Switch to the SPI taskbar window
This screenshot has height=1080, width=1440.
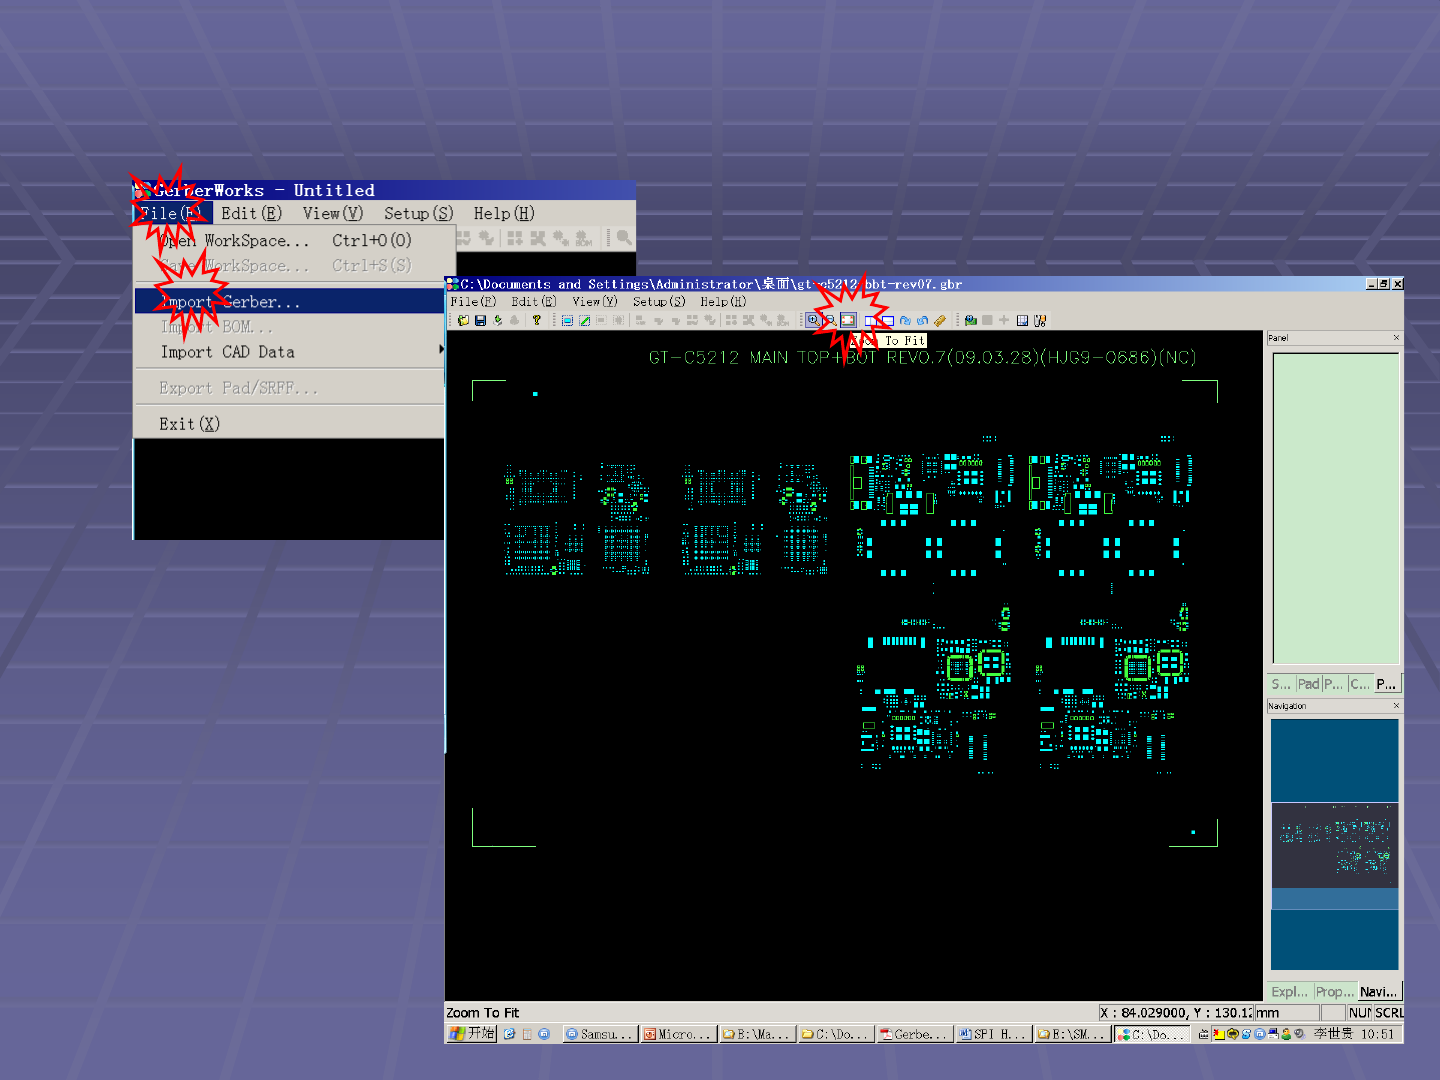click(993, 1034)
